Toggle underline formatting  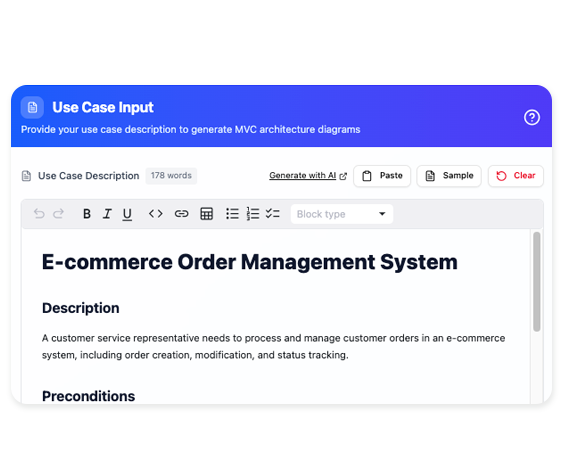[127, 214]
